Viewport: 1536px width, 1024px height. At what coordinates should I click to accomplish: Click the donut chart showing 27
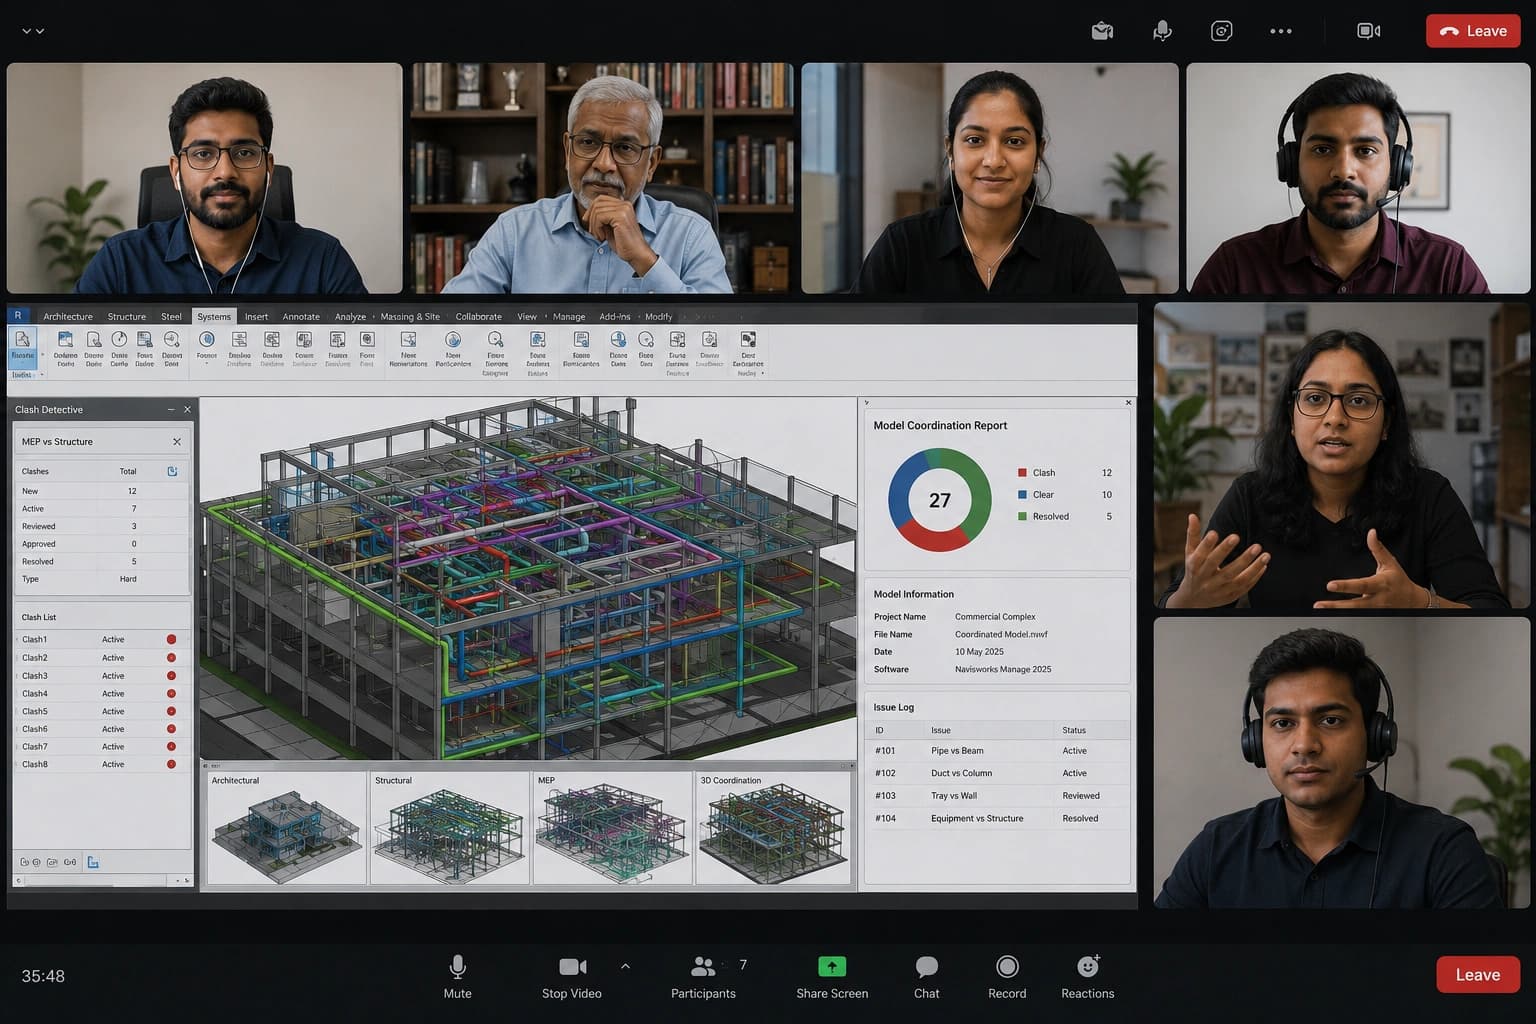pyautogui.click(x=939, y=500)
